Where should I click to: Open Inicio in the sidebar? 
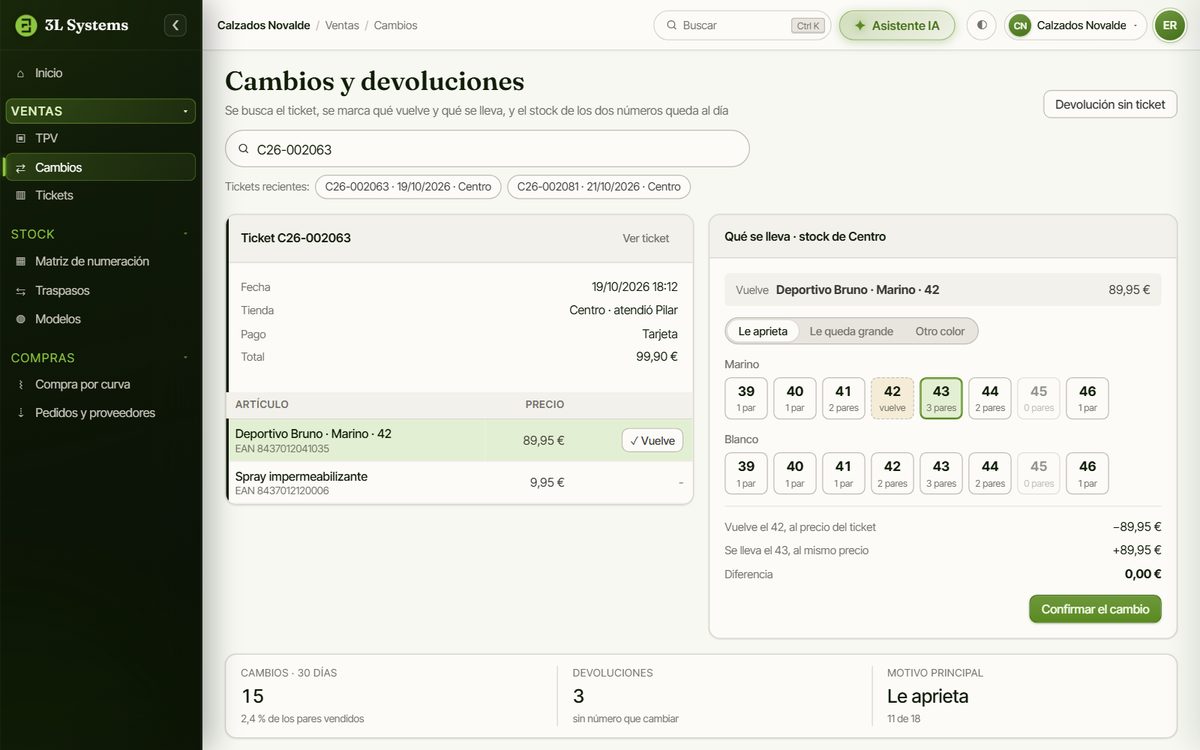(99, 73)
